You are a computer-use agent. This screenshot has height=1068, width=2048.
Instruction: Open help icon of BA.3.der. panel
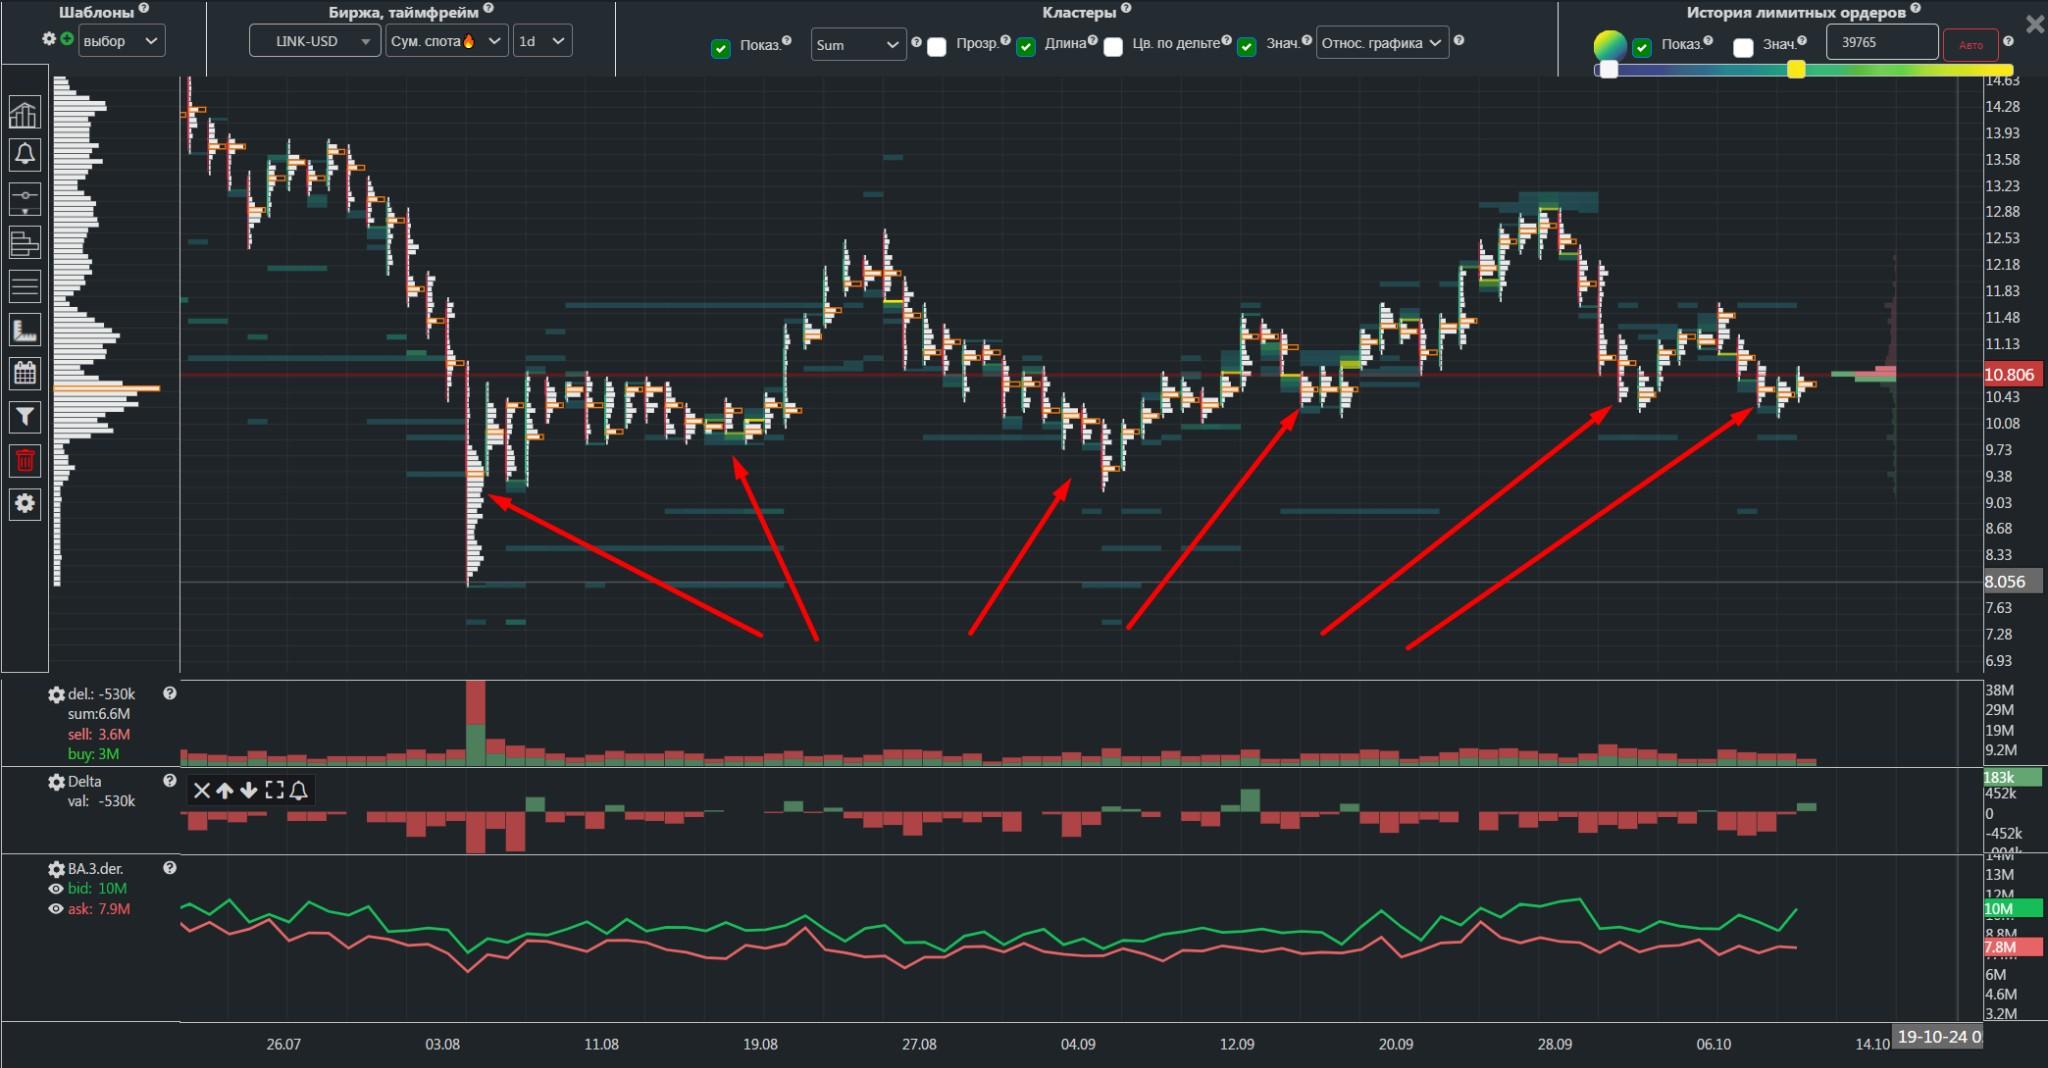tap(170, 868)
